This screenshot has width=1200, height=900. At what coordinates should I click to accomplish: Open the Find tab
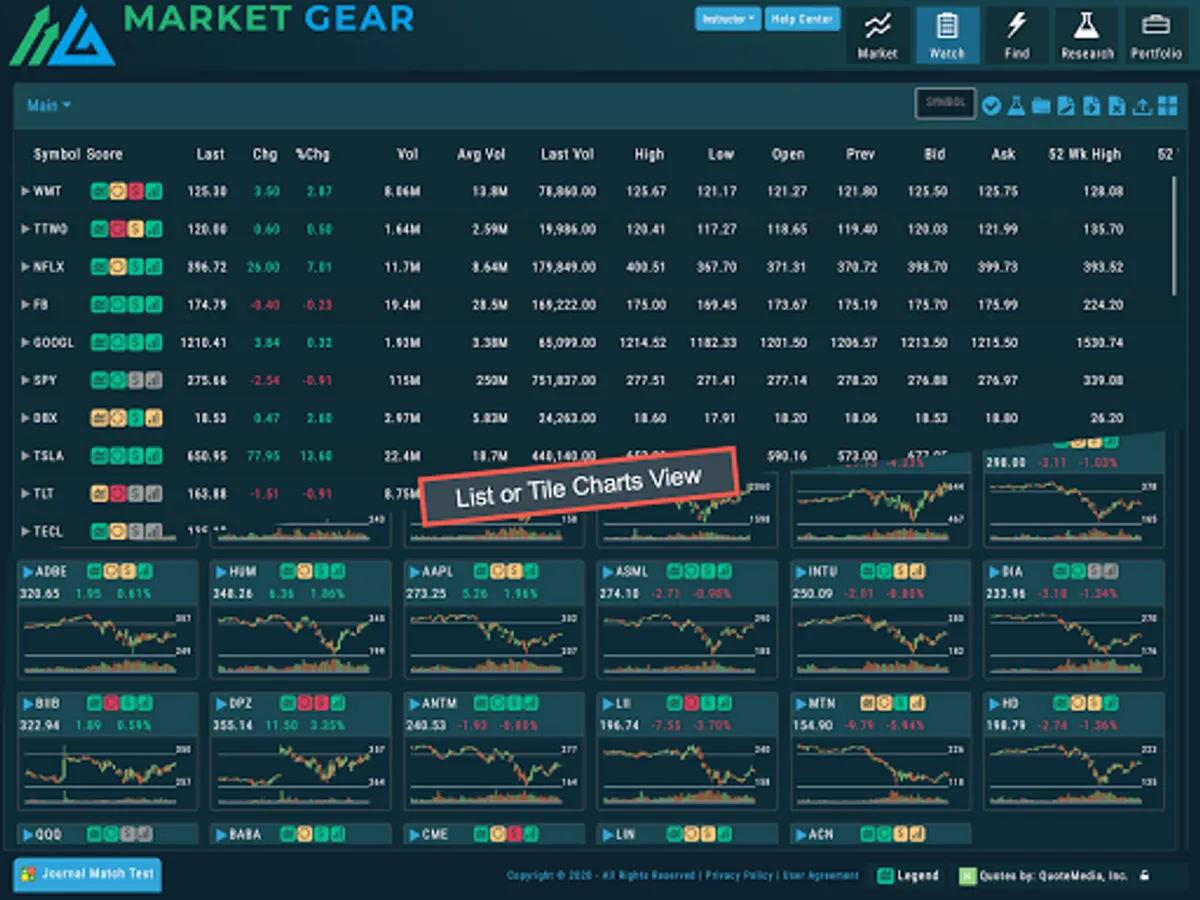[1017, 35]
